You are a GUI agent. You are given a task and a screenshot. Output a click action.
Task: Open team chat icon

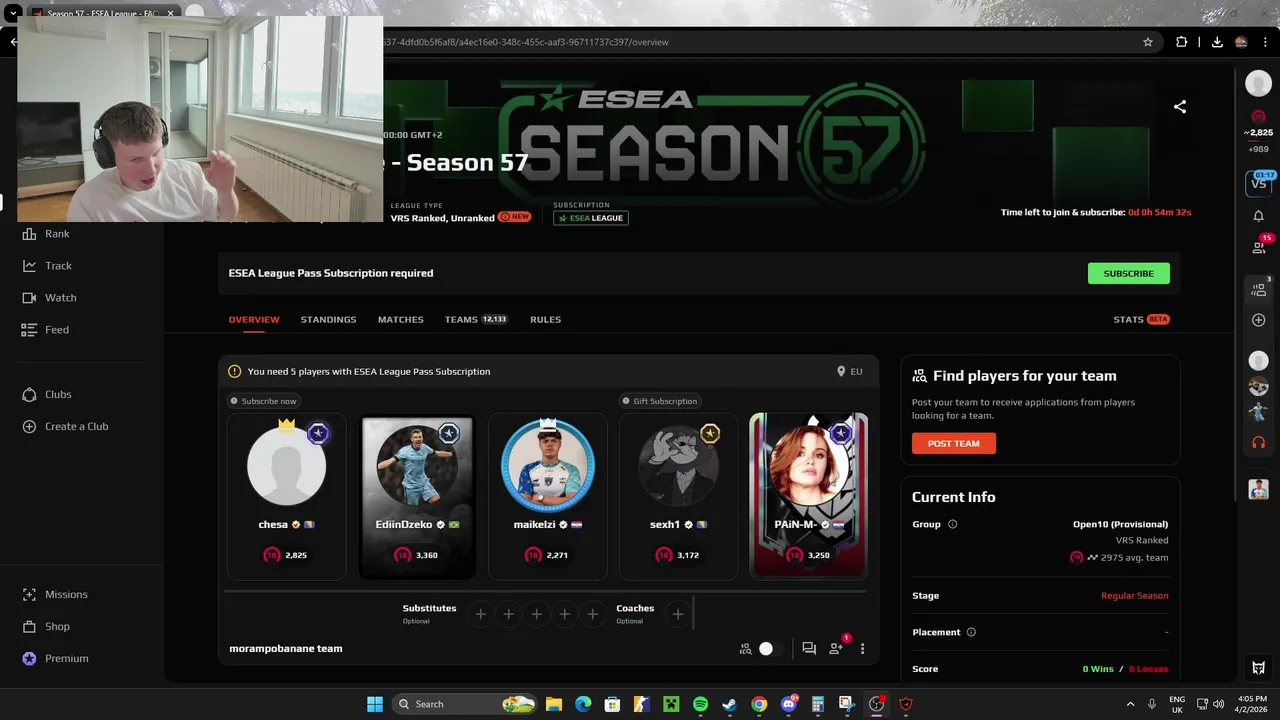[809, 648]
